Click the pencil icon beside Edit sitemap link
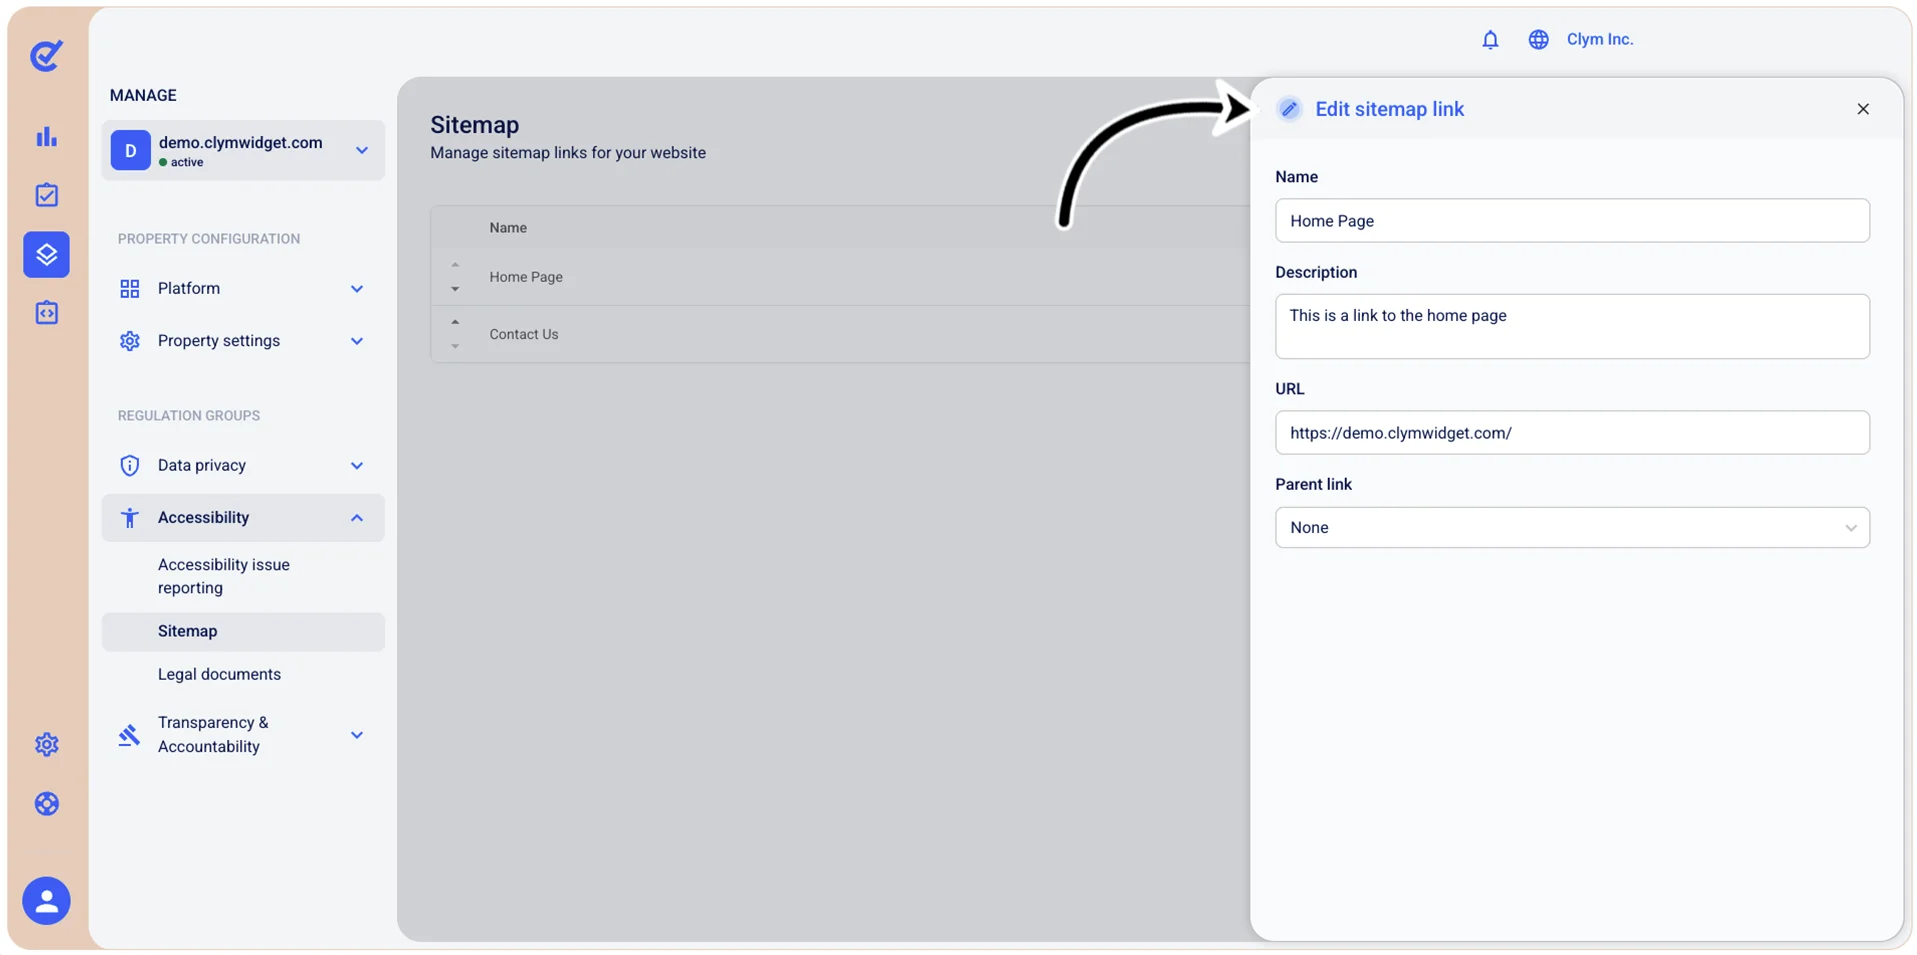This screenshot has height=955, width=1917. [x=1289, y=109]
